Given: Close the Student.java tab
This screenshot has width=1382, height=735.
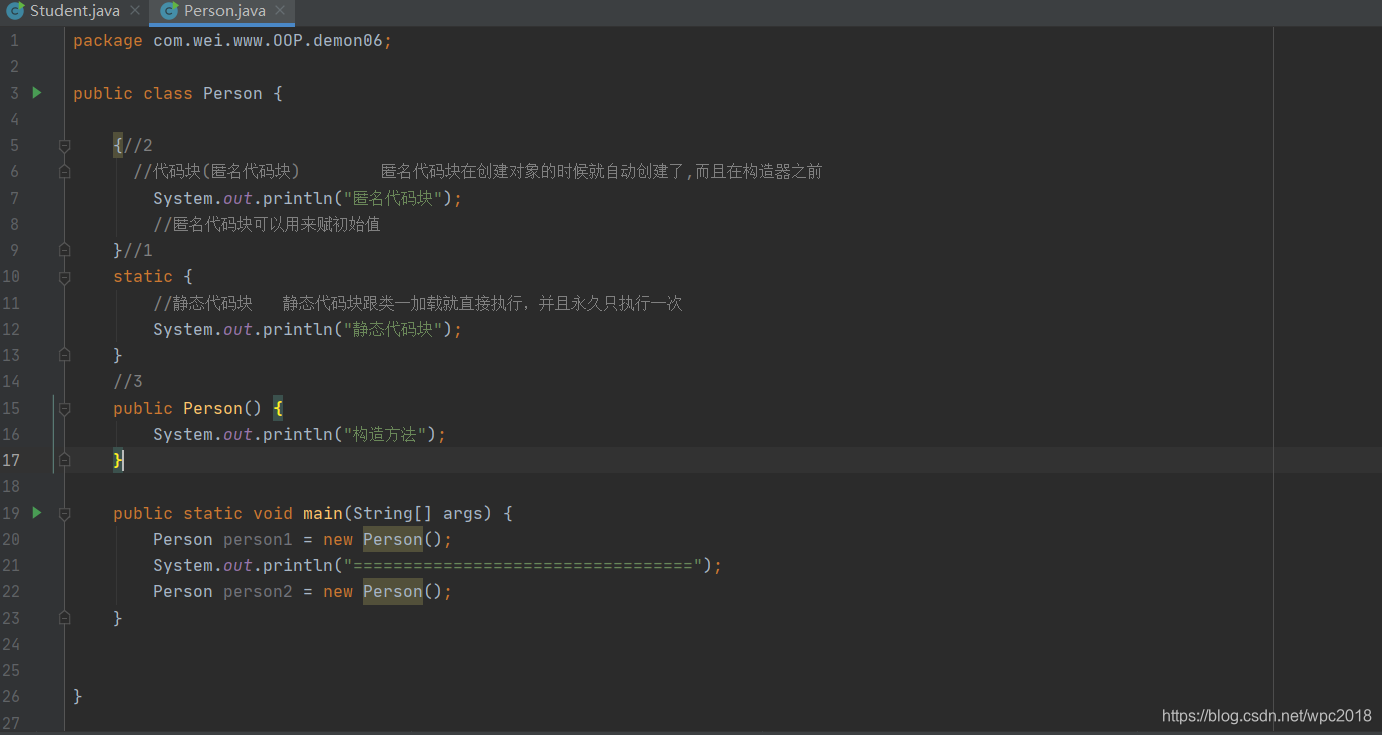Looking at the screenshot, I should click(x=135, y=11).
